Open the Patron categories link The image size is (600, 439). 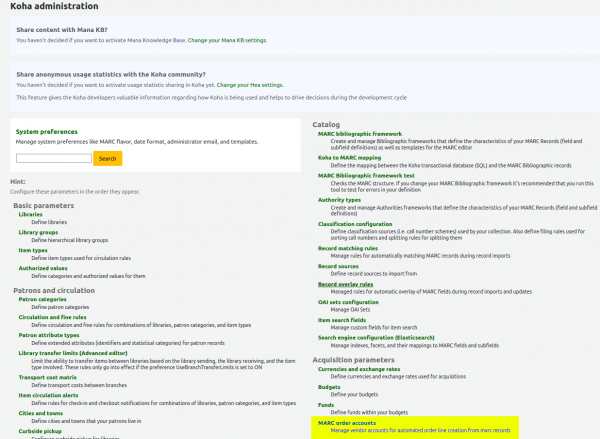point(42,299)
